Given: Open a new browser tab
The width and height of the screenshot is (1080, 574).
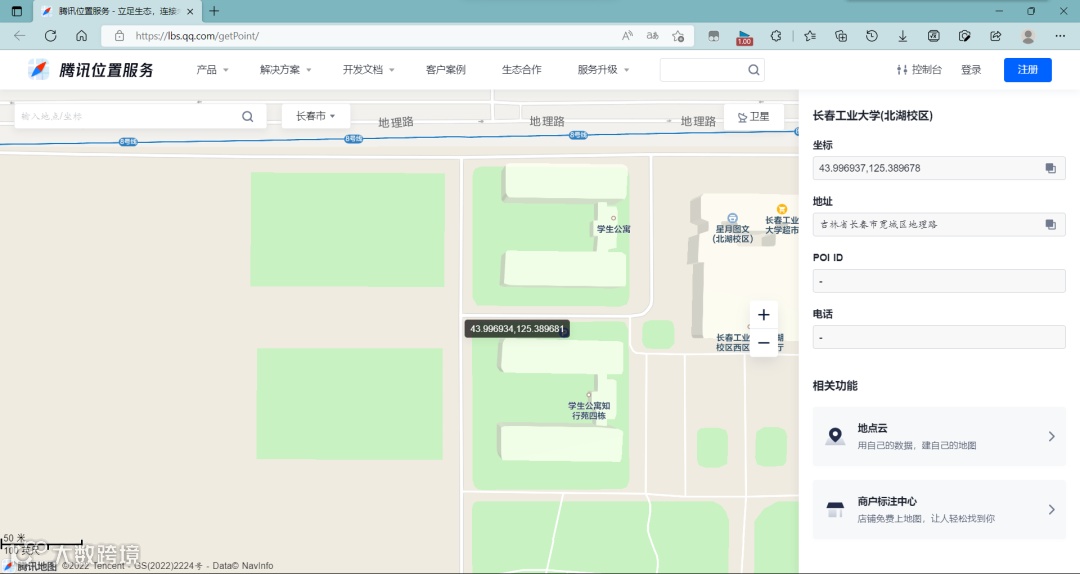Looking at the screenshot, I should pyautogui.click(x=214, y=11).
